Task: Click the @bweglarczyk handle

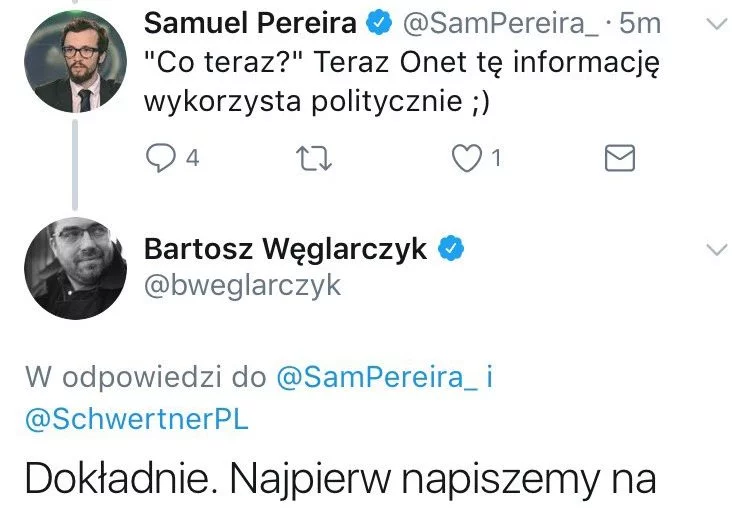Action: (242, 285)
